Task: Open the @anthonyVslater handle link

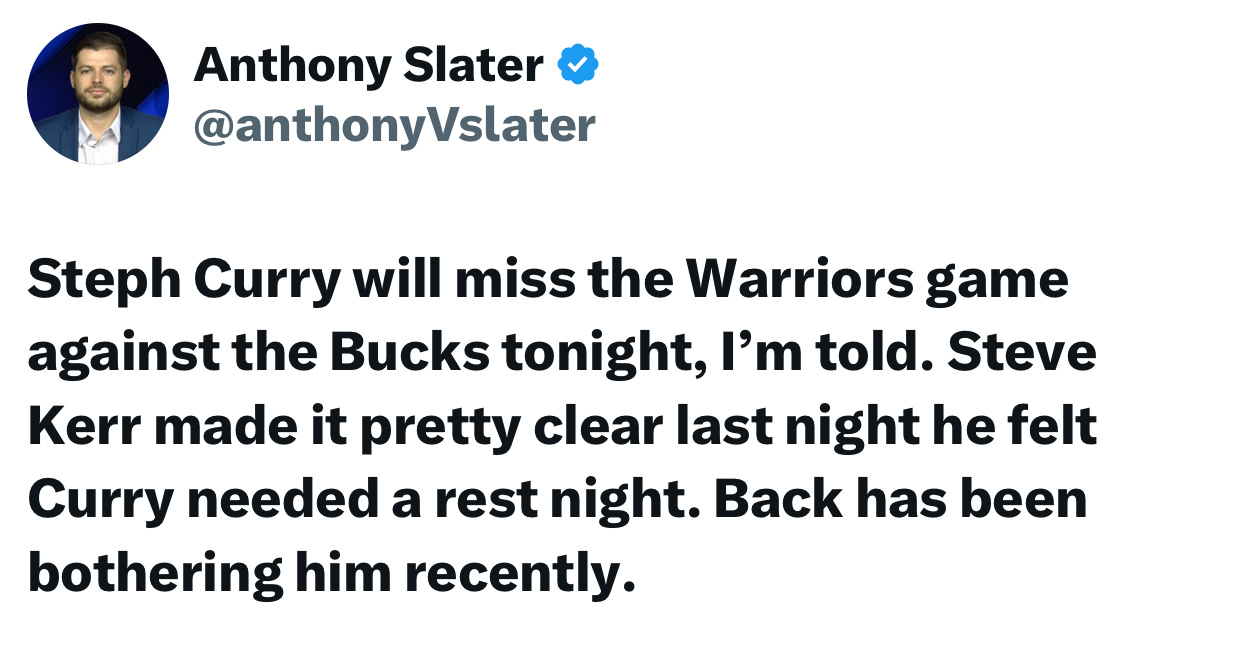Action: [394, 126]
